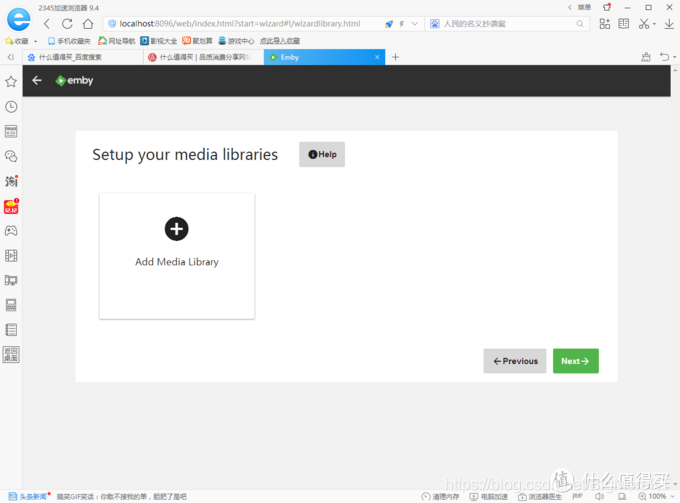680x503 pixels.
Task: Open the downloads arrow icon
Action: tap(669, 24)
